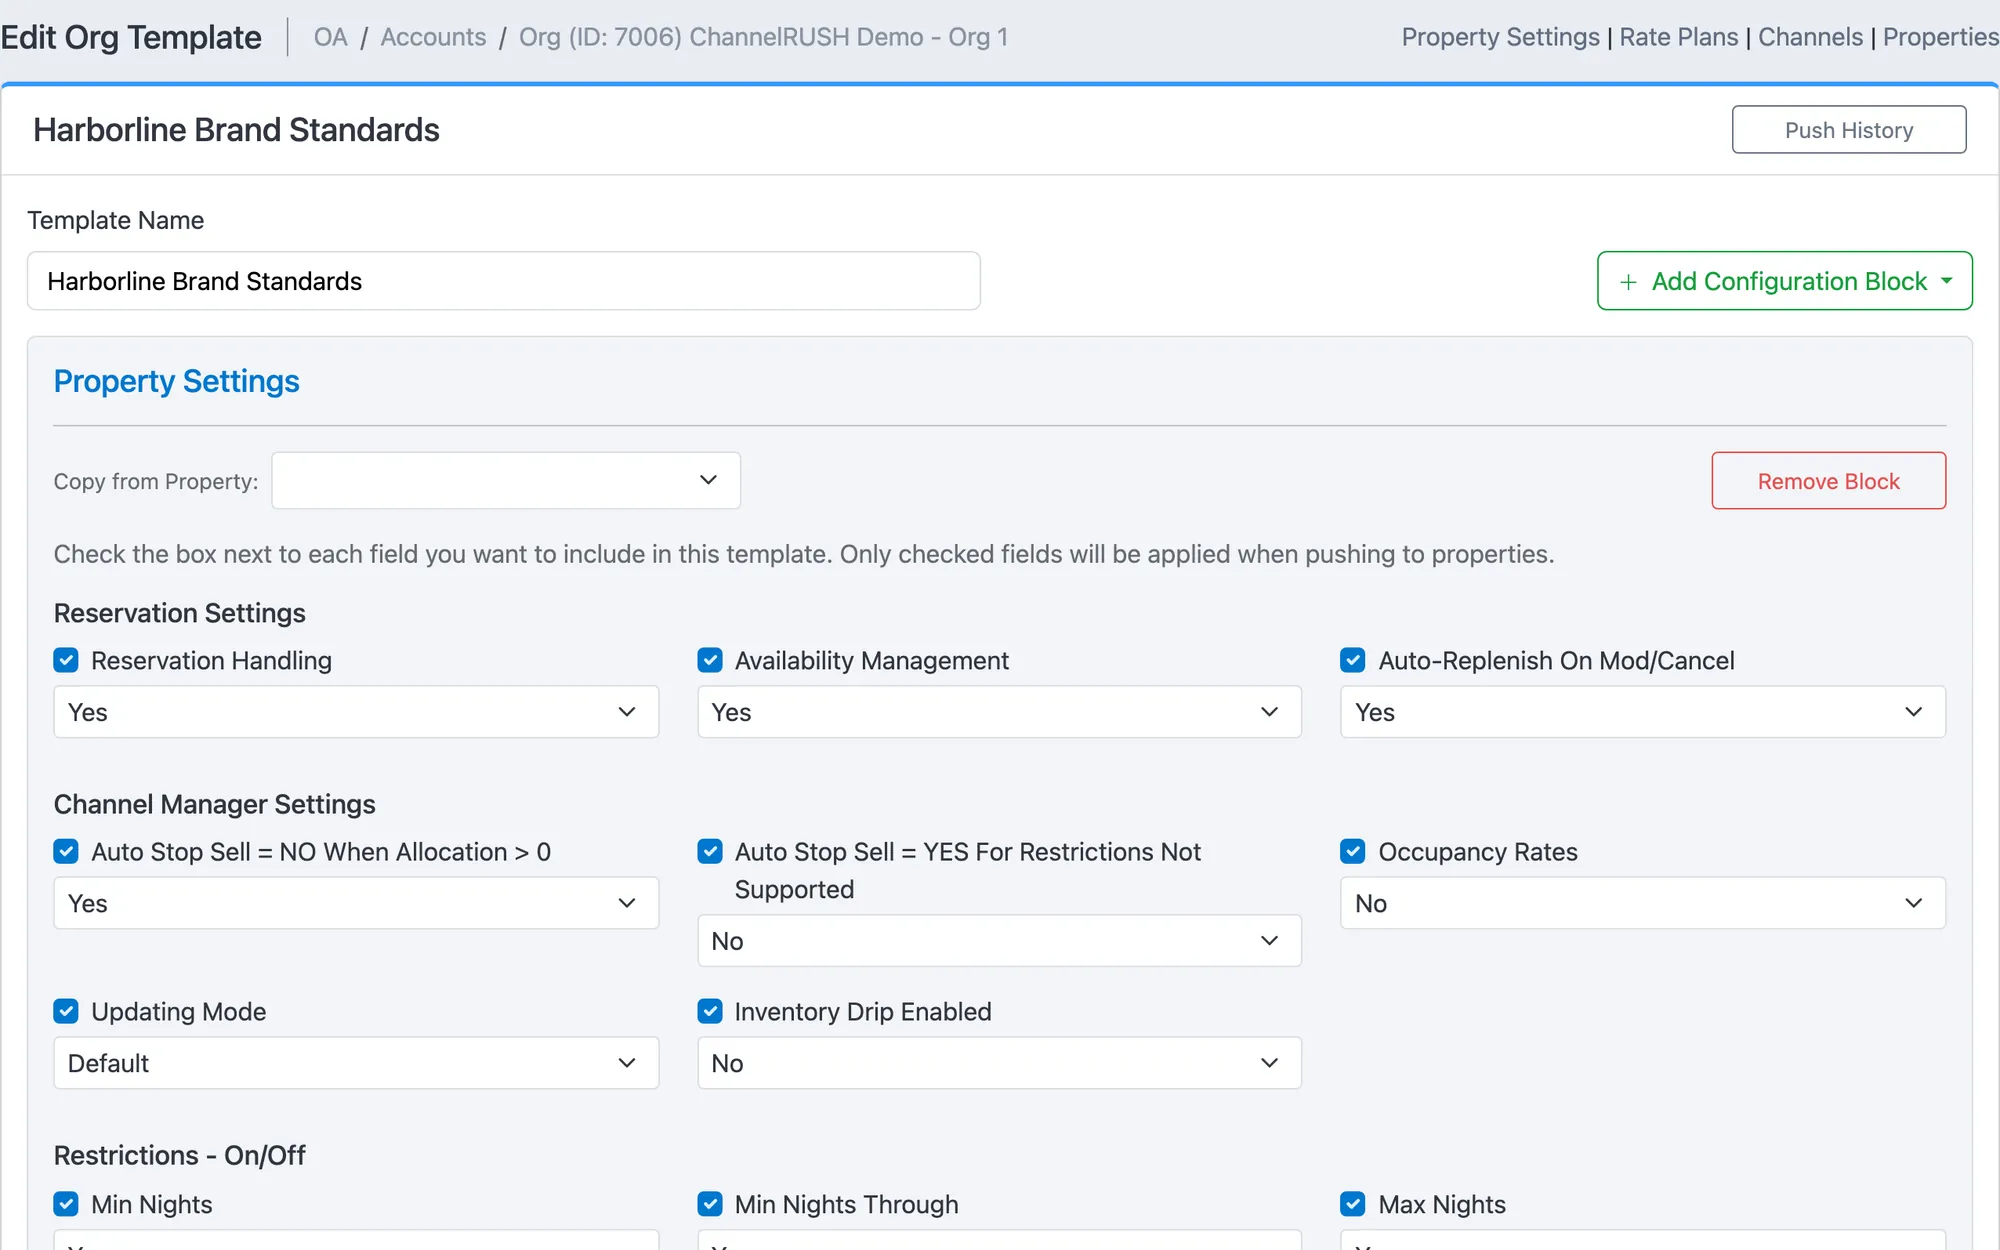Open the Accounts breadcrumb link
The image size is (2000, 1250).
(x=433, y=37)
